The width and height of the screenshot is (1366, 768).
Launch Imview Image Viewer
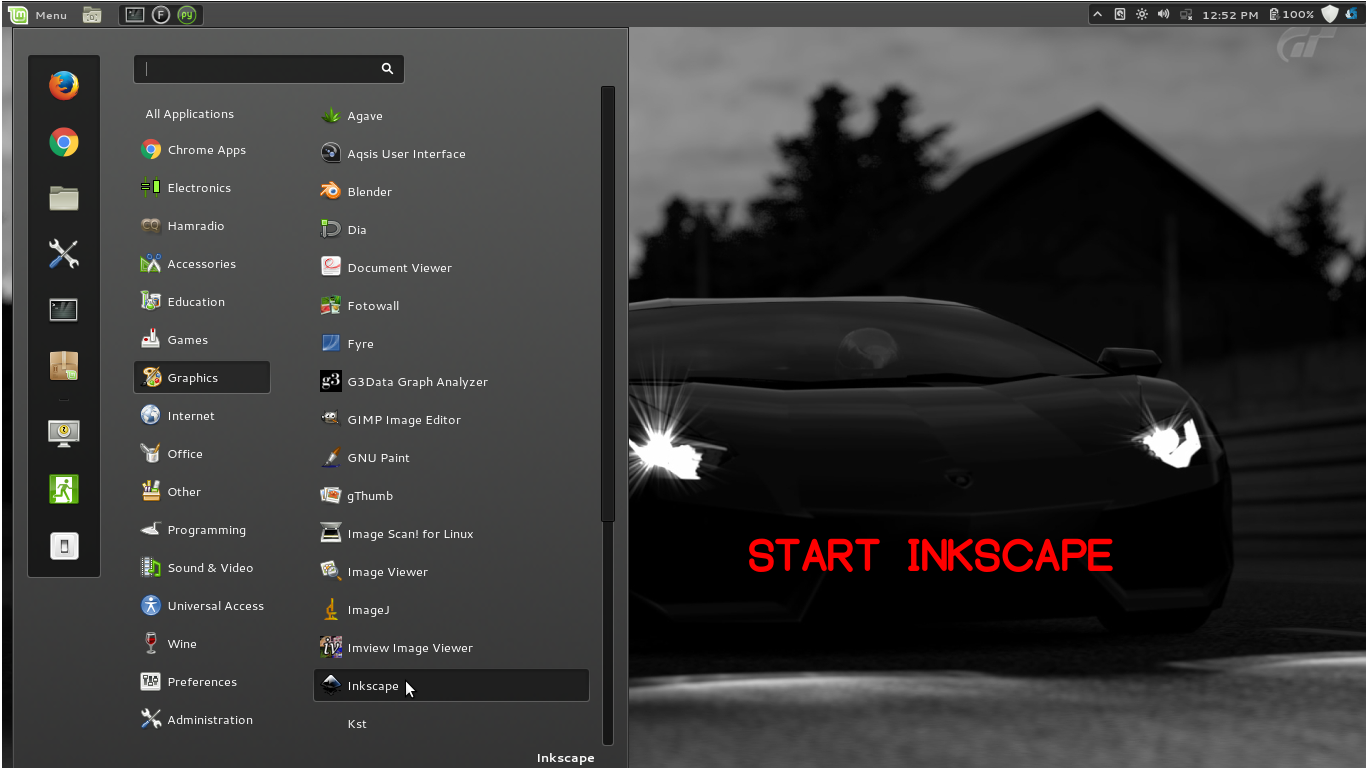point(451,648)
